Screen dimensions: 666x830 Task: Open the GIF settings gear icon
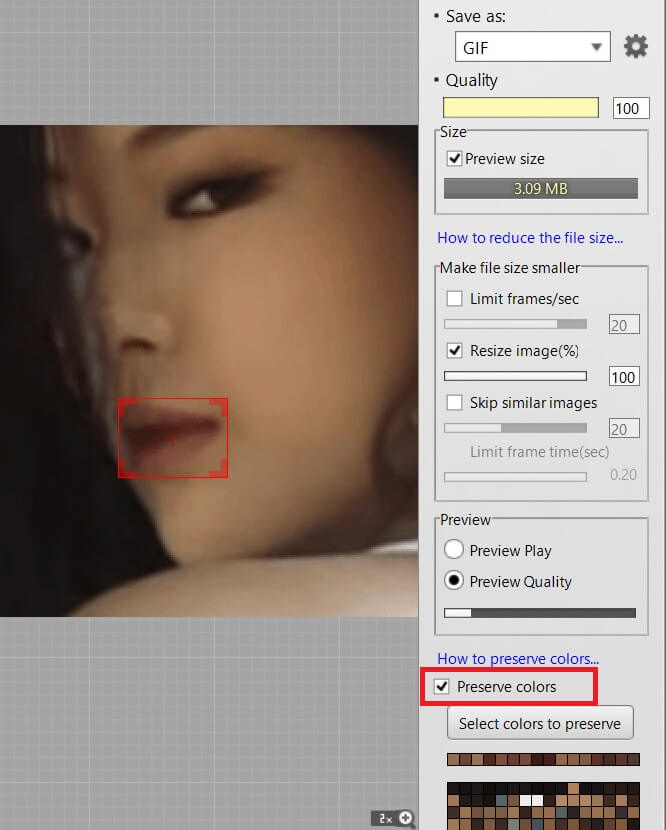635,47
